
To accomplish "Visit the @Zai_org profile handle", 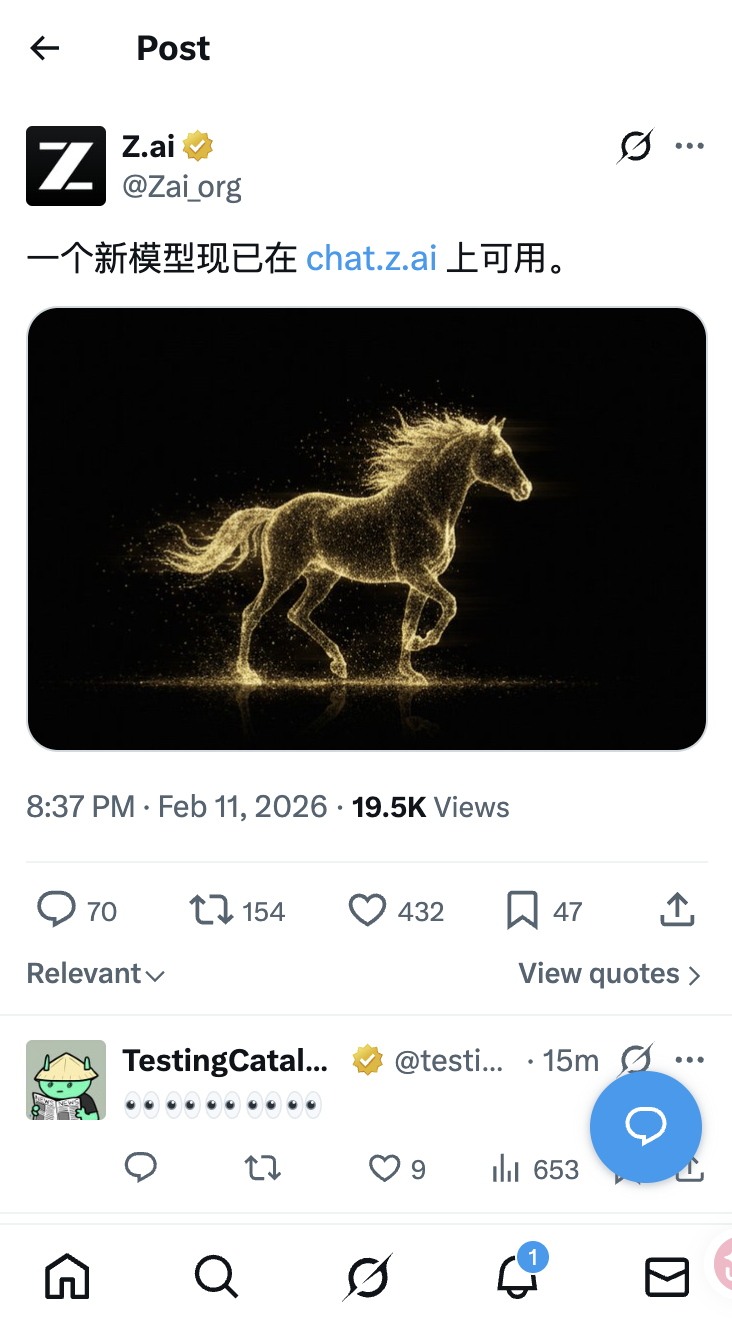I will [181, 186].
